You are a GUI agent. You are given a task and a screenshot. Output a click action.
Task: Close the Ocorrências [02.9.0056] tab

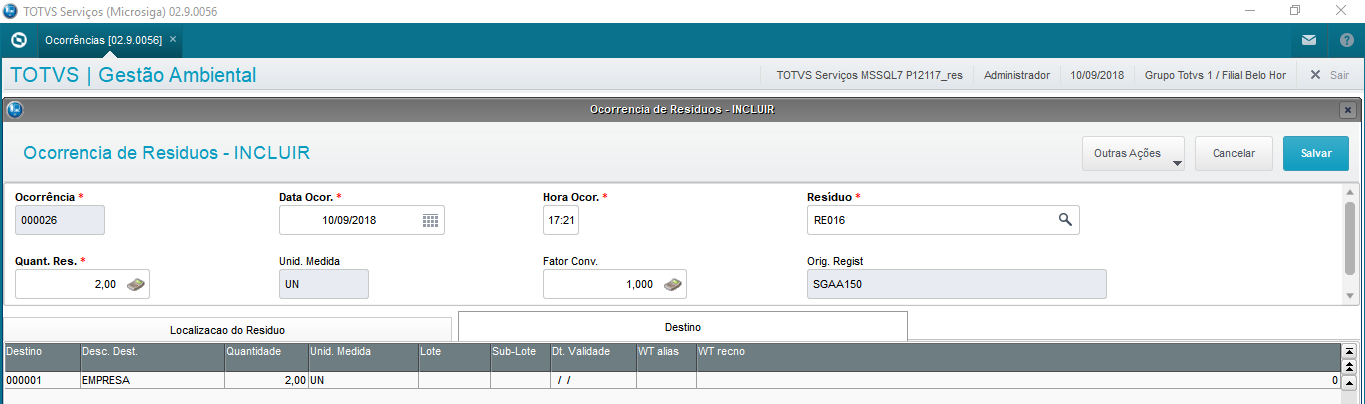tap(173, 39)
